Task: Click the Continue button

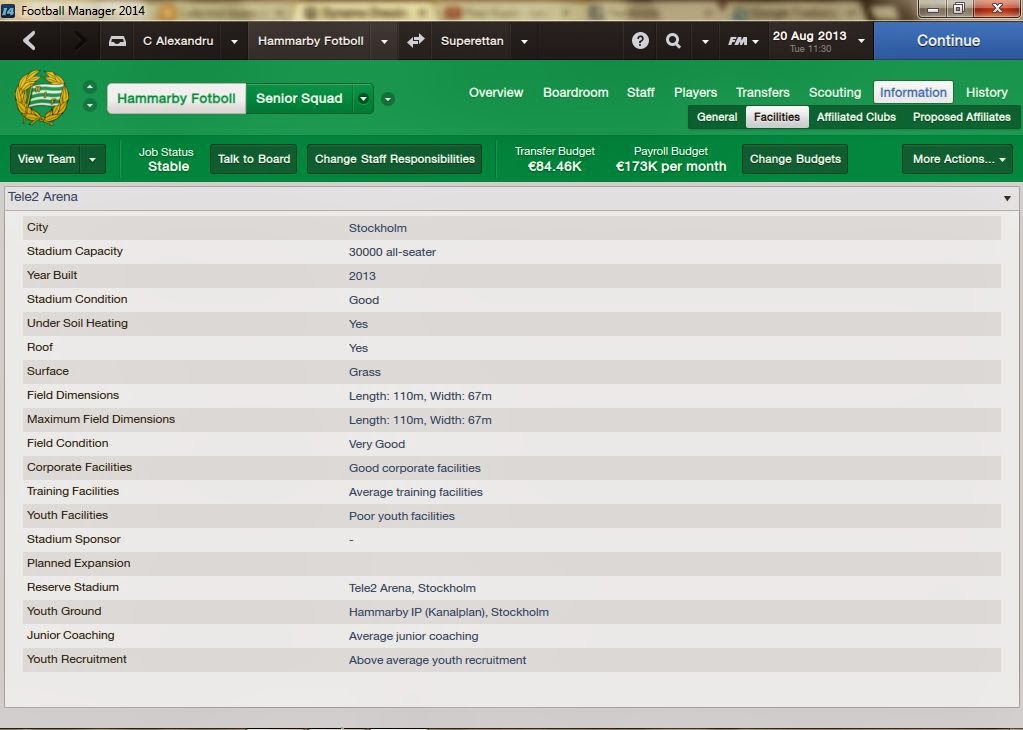Action: [948, 40]
